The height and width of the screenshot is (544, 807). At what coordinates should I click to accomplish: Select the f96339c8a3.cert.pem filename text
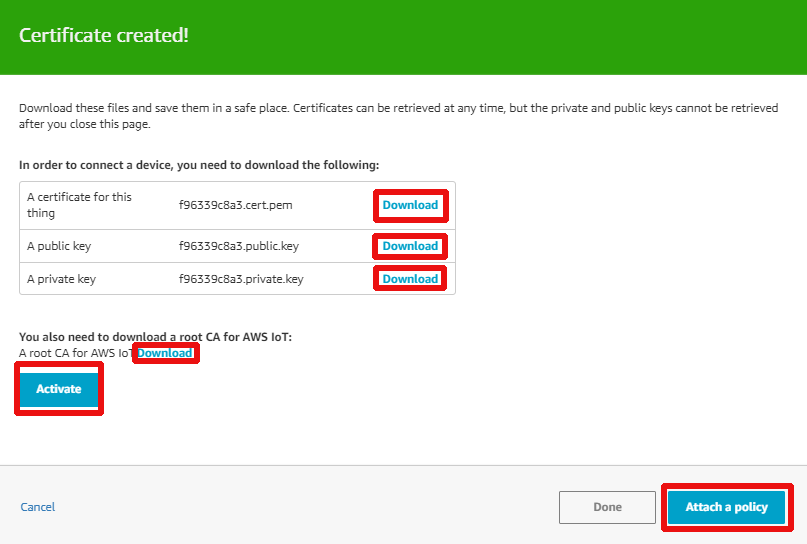coord(236,205)
